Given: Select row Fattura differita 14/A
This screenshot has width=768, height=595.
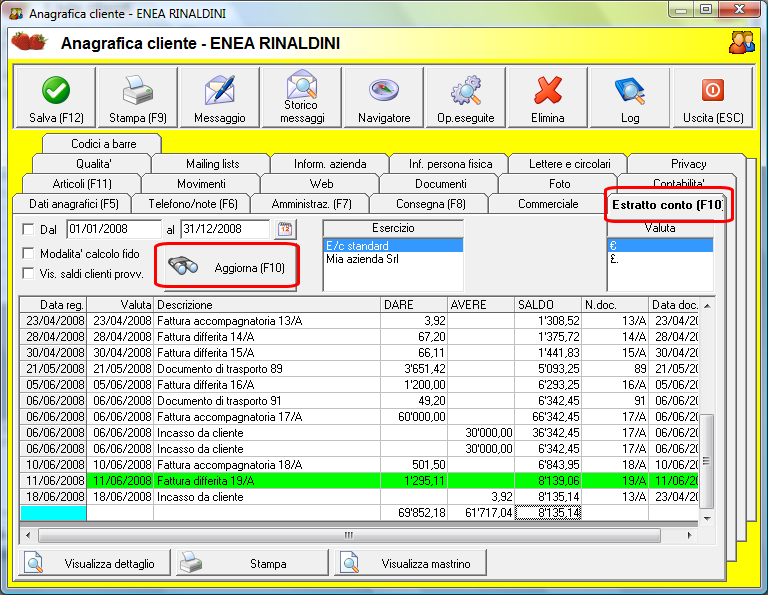Looking at the screenshot, I should point(359,337).
